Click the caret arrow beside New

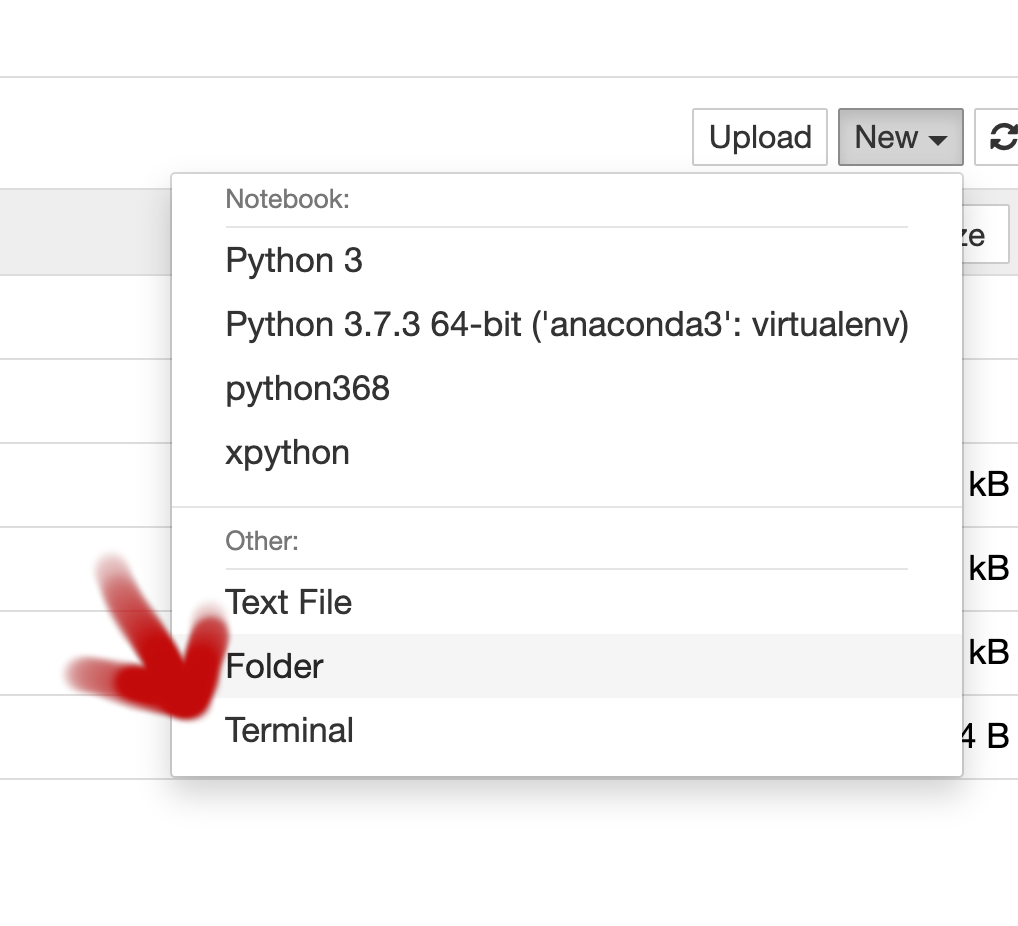pyautogui.click(x=937, y=140)
